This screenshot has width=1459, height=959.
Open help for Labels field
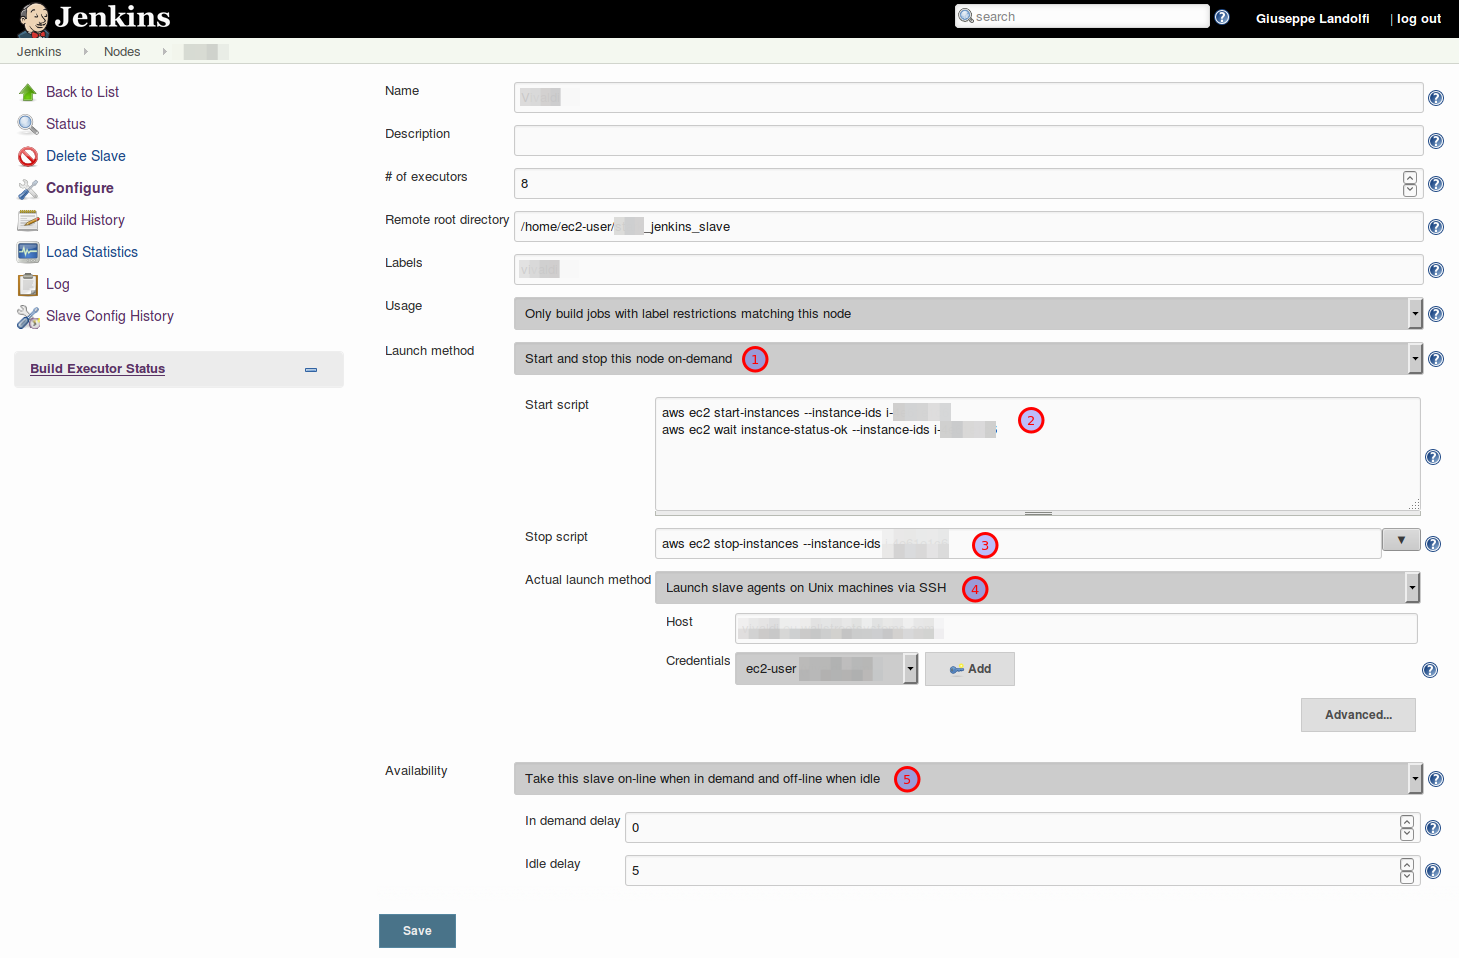pyautogui.click(x=1436, y=270)
